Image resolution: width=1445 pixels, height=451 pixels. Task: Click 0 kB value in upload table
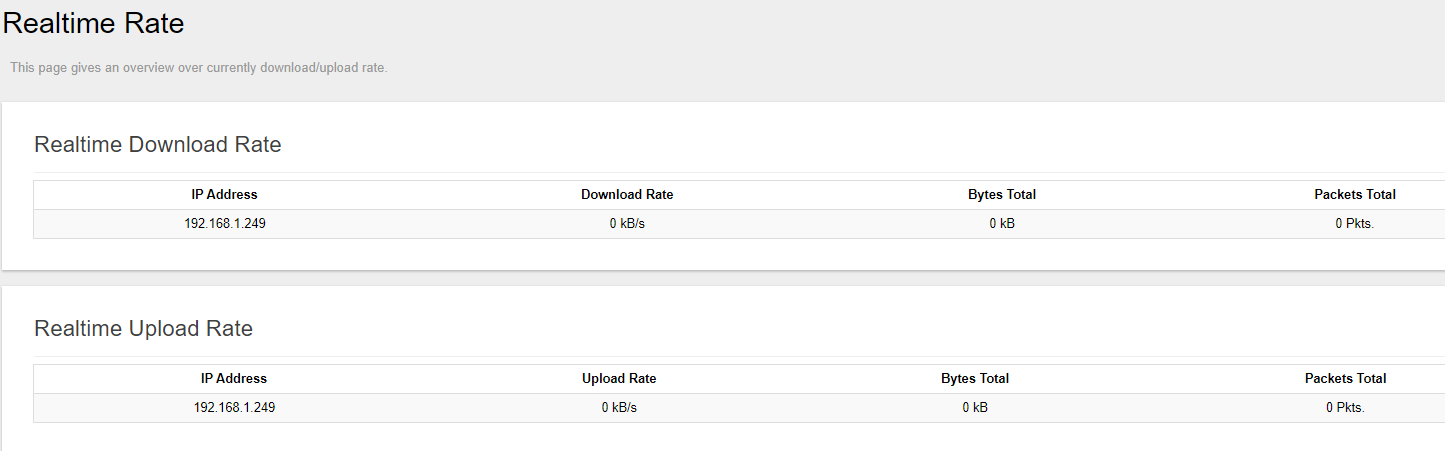[975, 408]
